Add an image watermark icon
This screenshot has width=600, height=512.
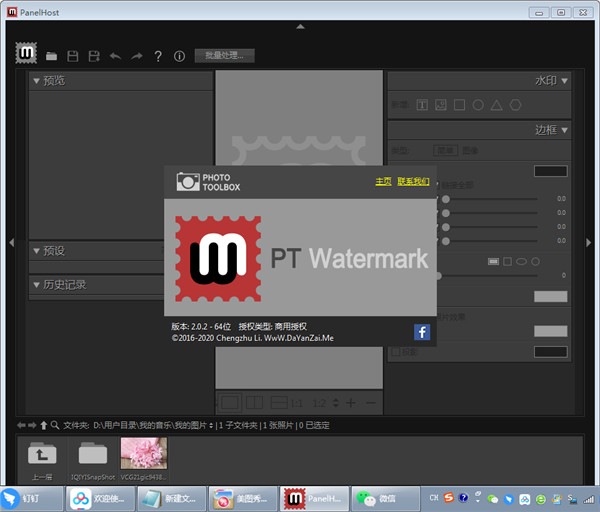click(x=441, y=105)
